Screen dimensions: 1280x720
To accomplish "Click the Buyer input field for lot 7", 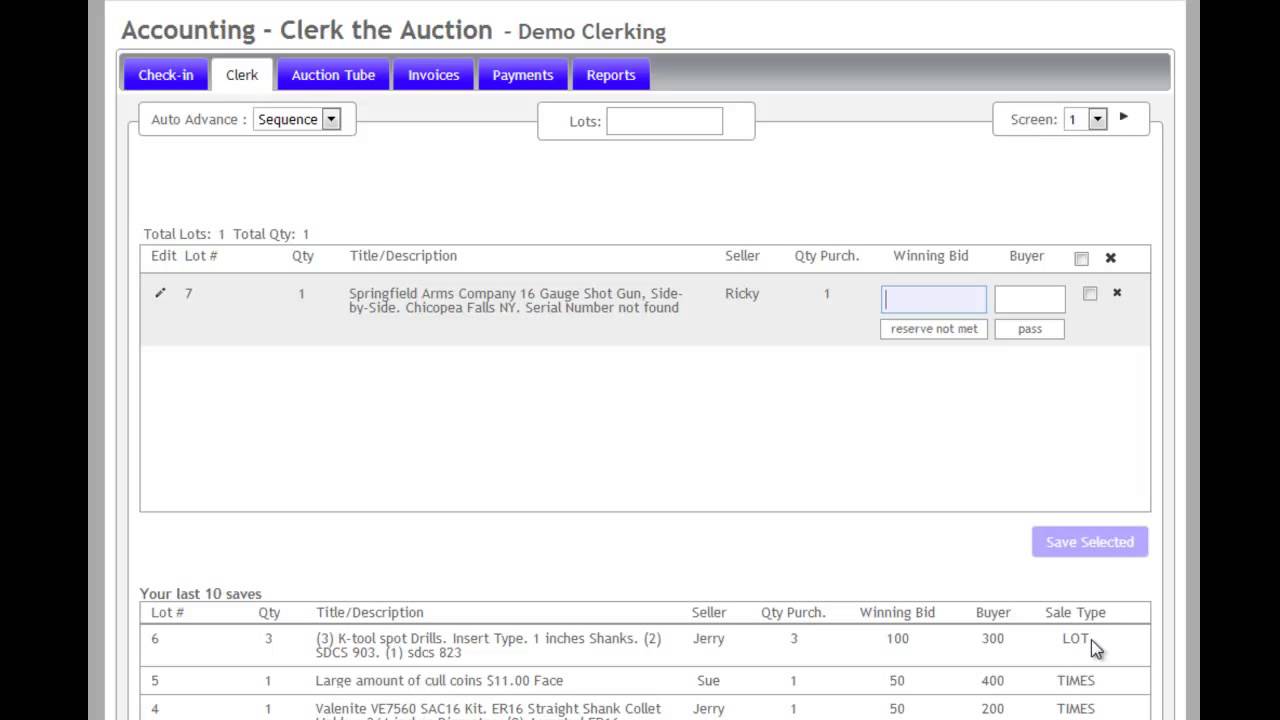I will pyautogui.click(x=1030, y=299).
